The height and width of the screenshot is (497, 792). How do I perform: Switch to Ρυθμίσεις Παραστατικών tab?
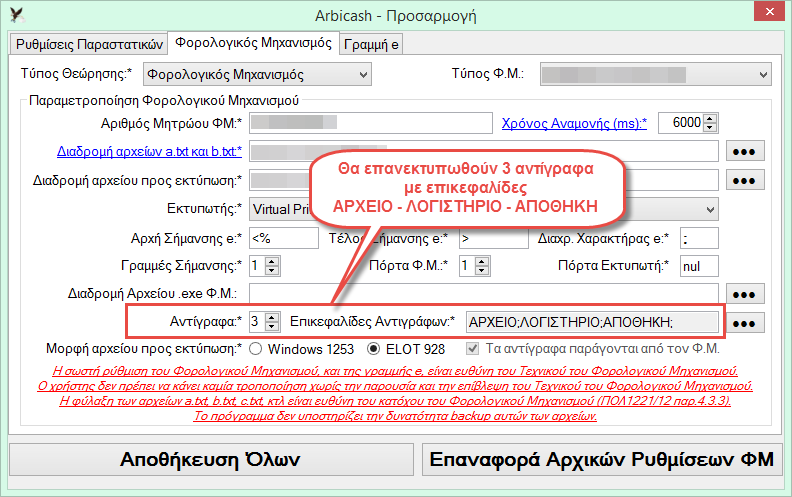click(x=89, y=44)
